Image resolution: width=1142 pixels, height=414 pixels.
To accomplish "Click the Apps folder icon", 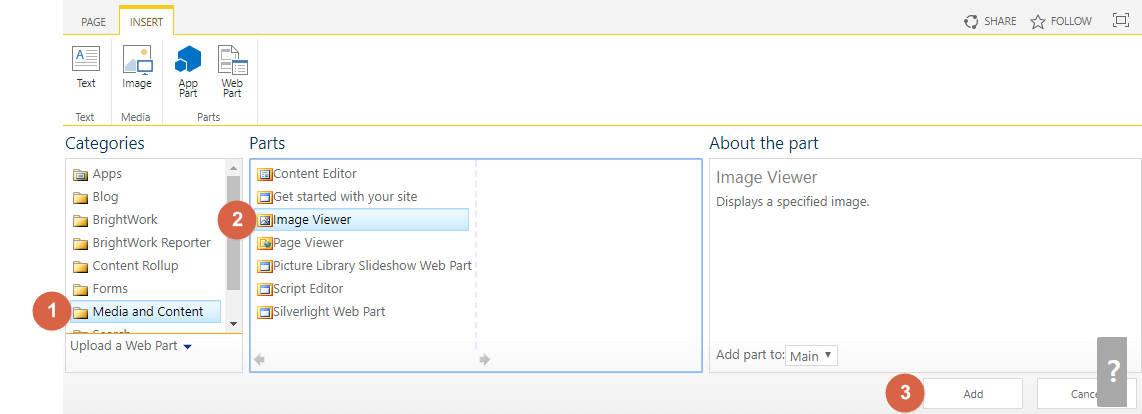I will click(x=80, y=174).
